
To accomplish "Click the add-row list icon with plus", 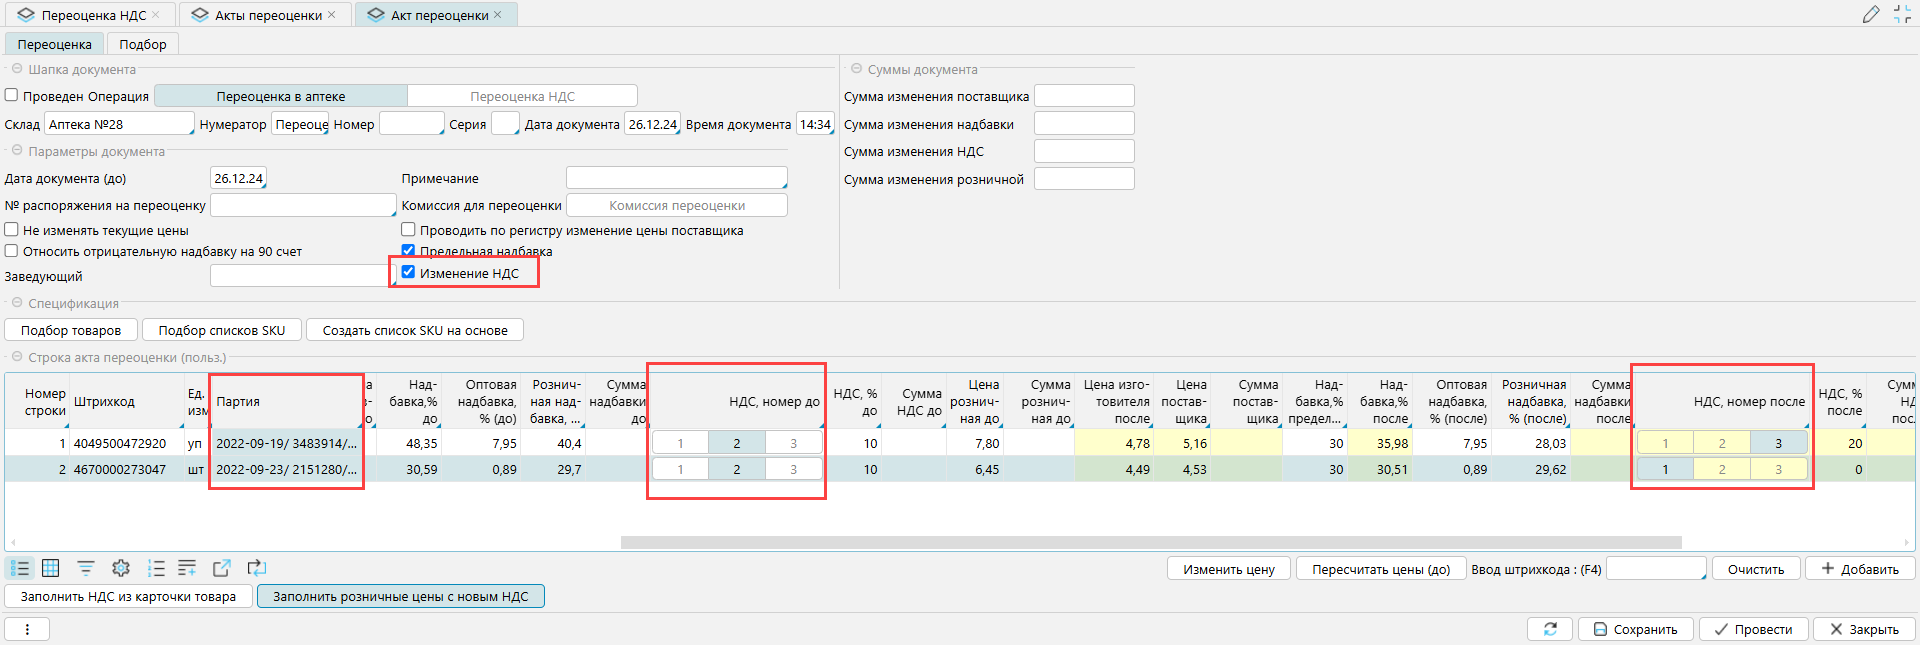I will 187,568.
